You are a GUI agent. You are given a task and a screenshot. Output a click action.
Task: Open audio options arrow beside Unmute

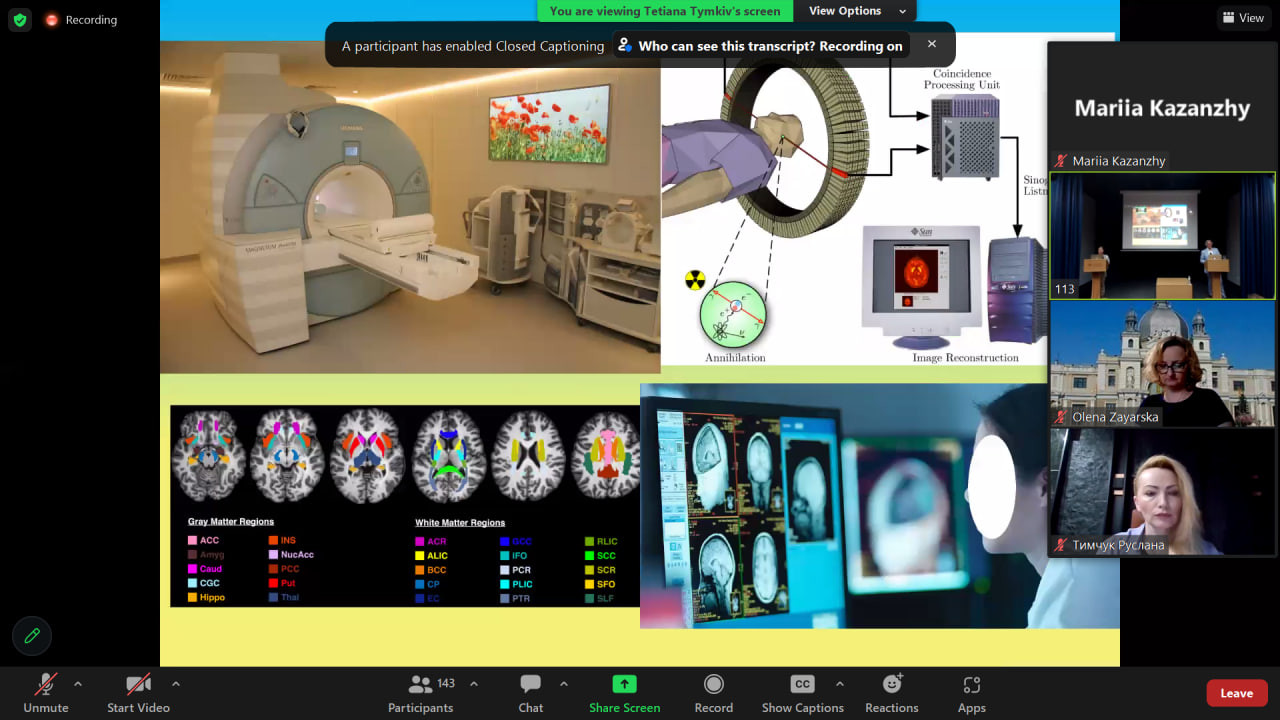coord(78,684)
